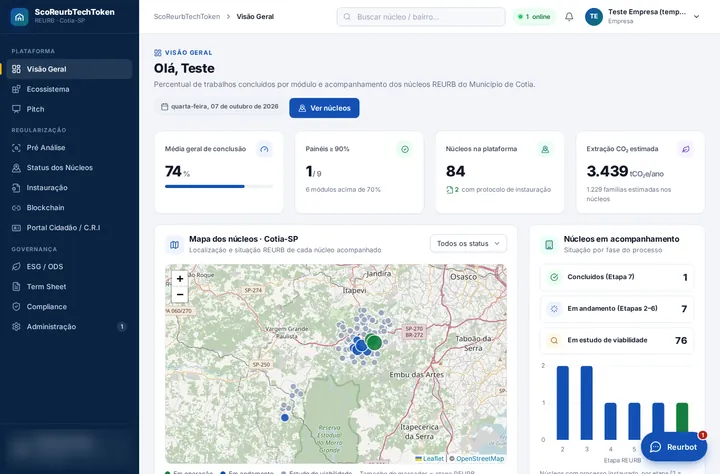Click the green bar in the Etapa chart
The width and height of the screenshot is (720, 474).
[682, 418]
